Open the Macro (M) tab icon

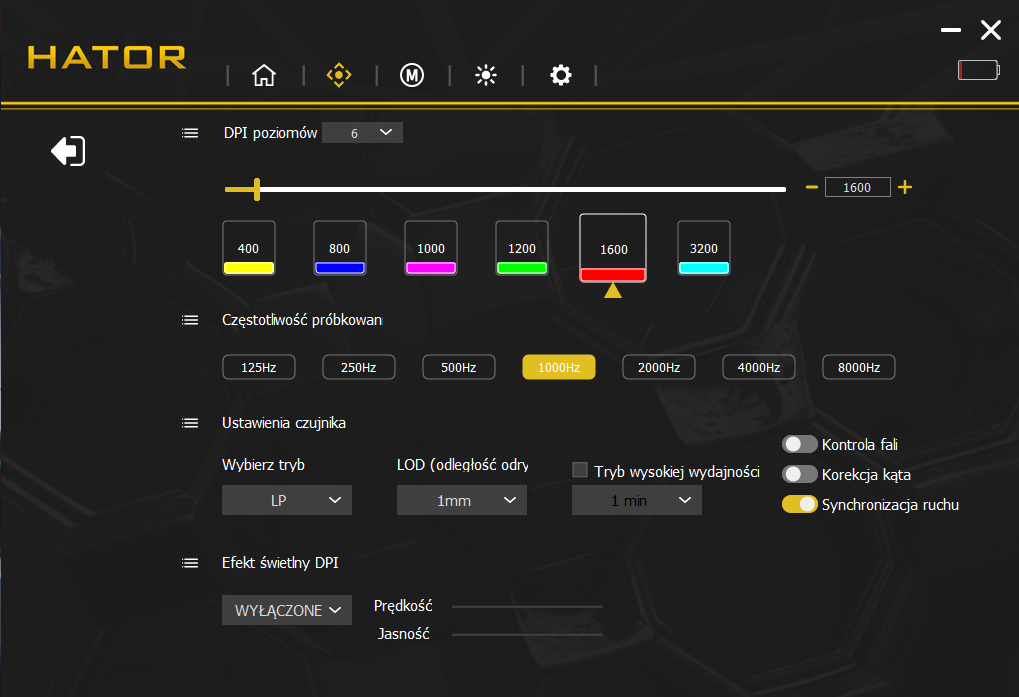[412, 75]
